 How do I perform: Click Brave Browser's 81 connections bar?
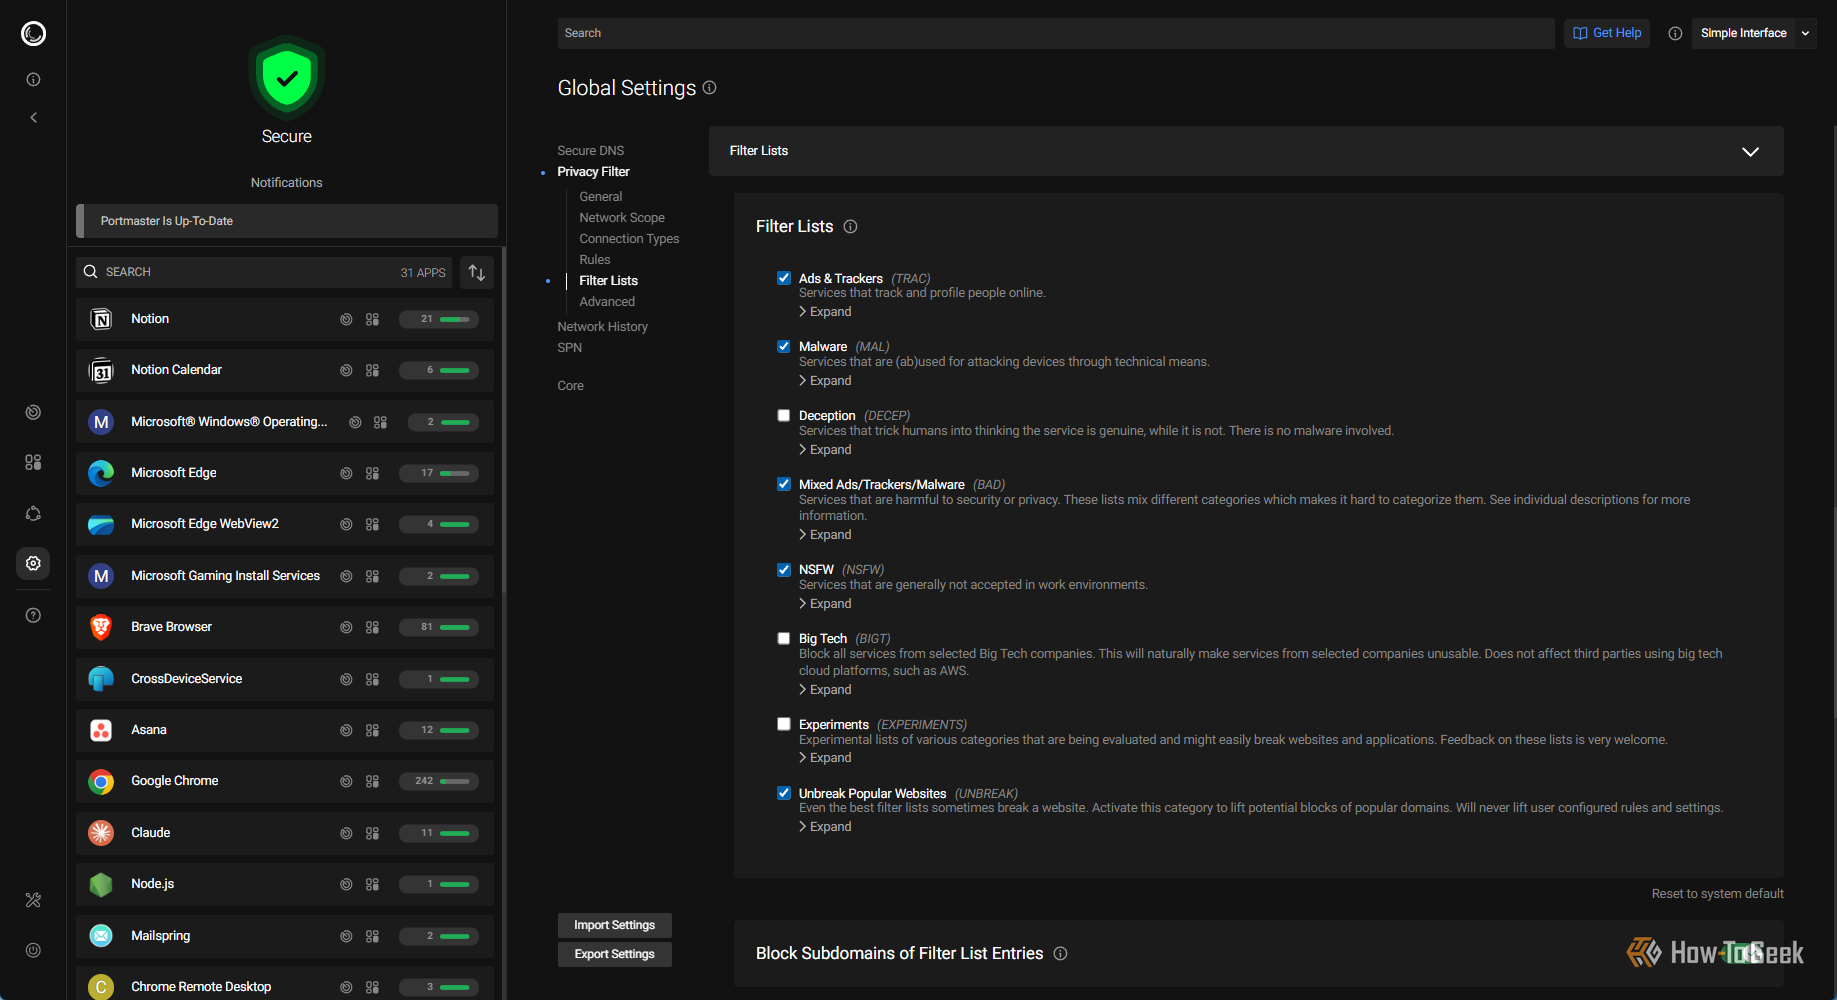coord(439,627)
